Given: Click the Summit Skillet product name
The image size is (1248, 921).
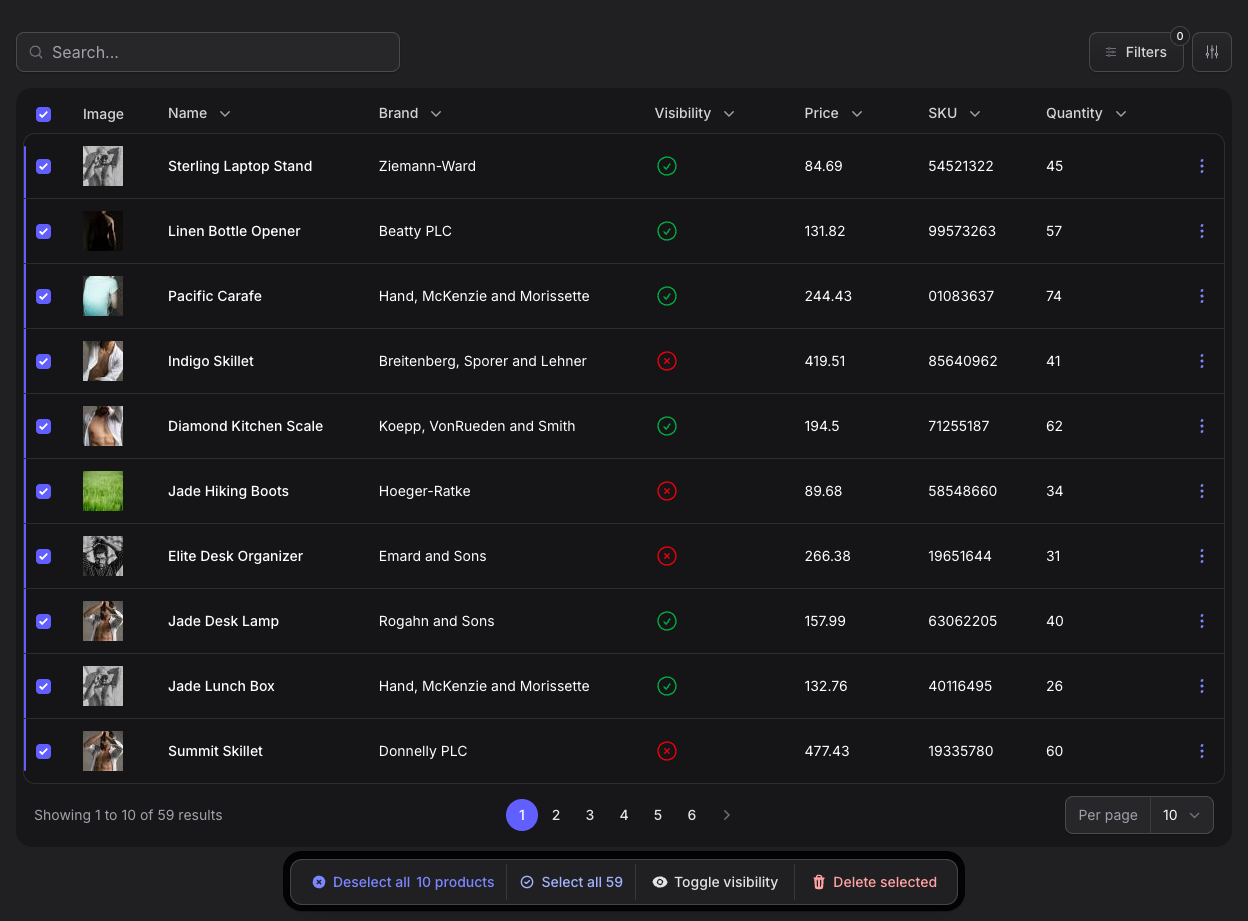Looking at the screenshot, I should 215,751.
